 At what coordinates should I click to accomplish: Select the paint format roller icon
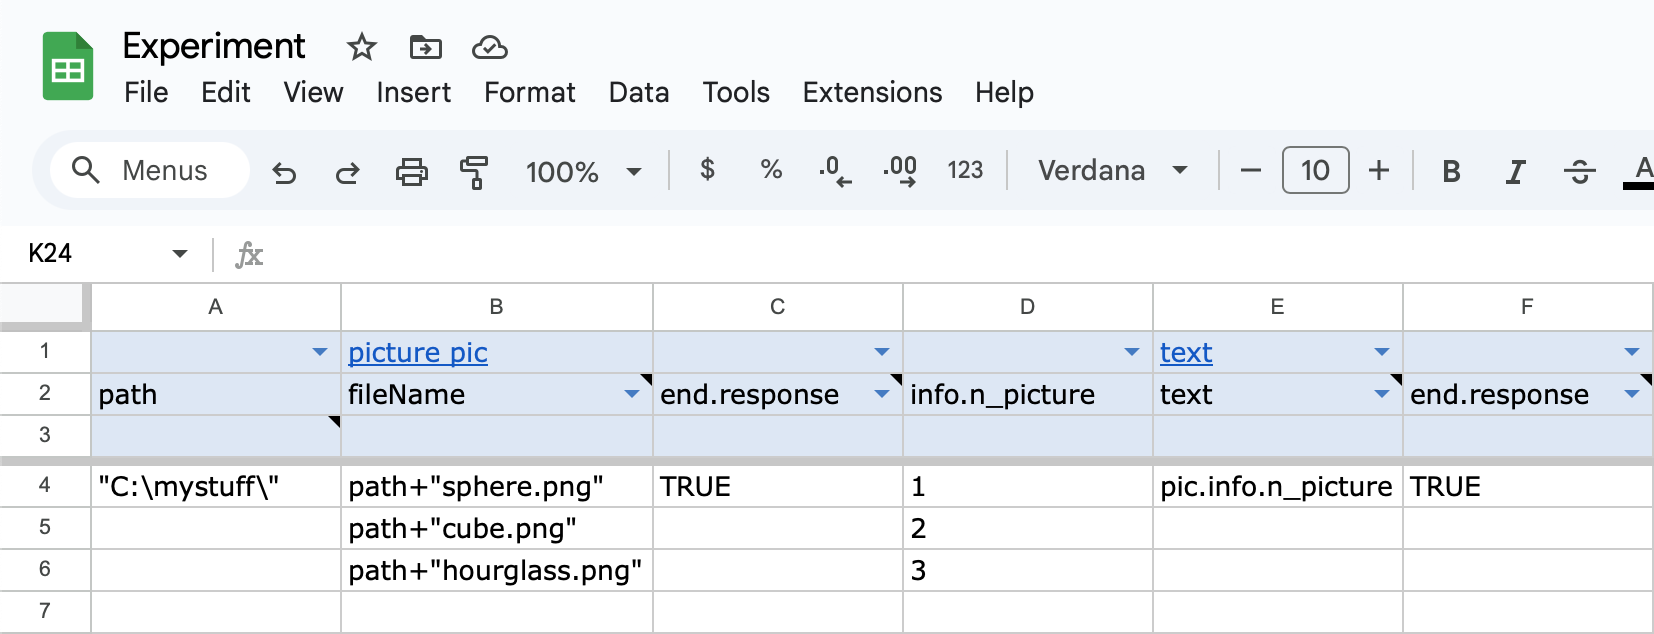pos(474,172)
